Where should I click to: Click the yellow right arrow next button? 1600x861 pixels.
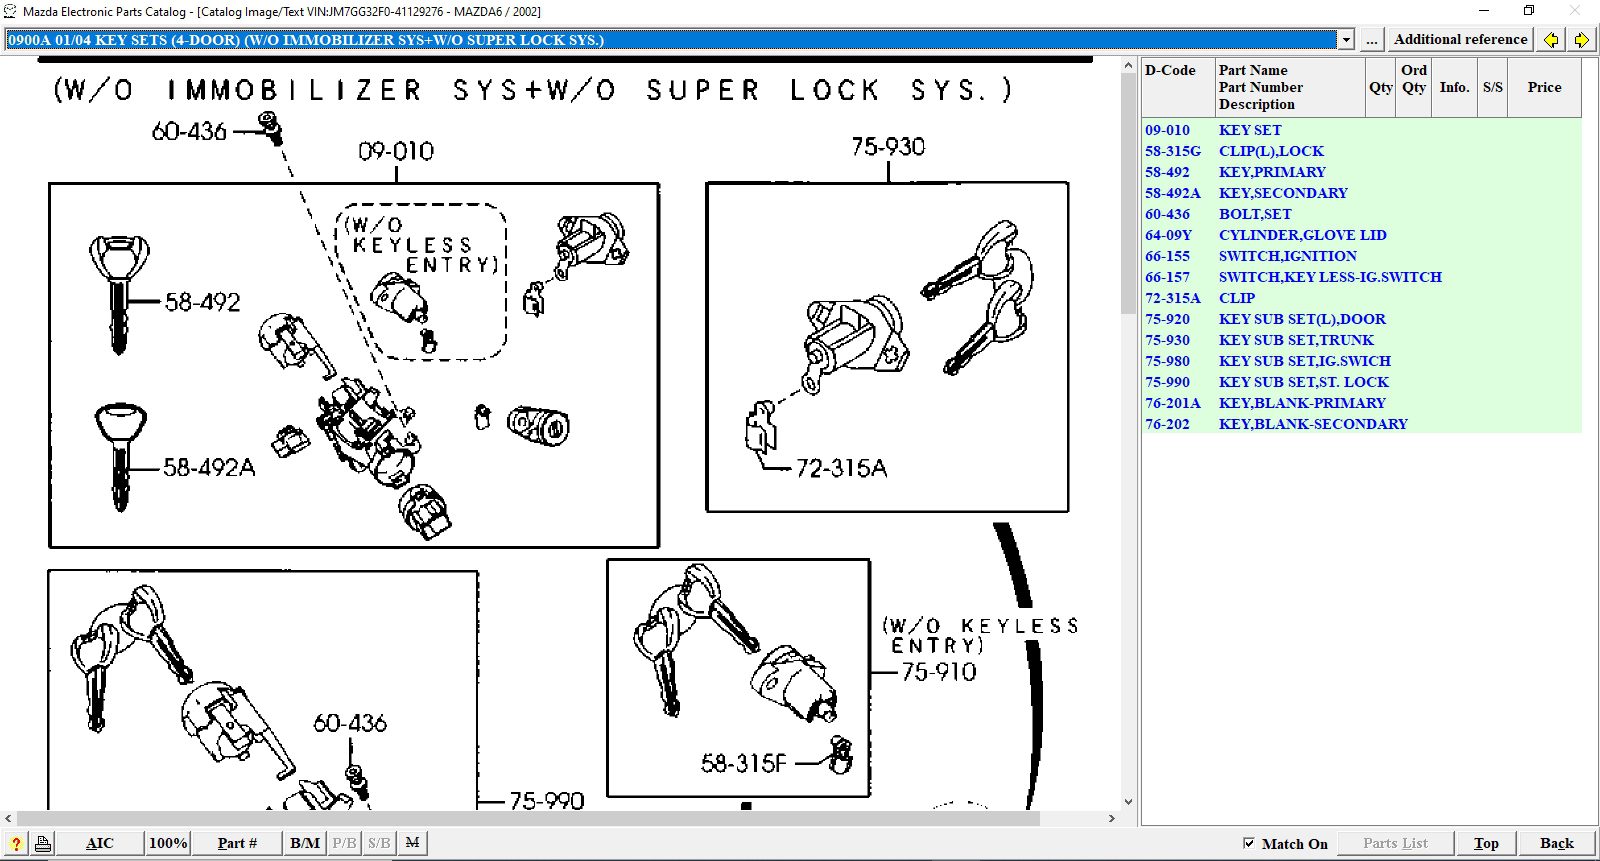point(1581,40)
